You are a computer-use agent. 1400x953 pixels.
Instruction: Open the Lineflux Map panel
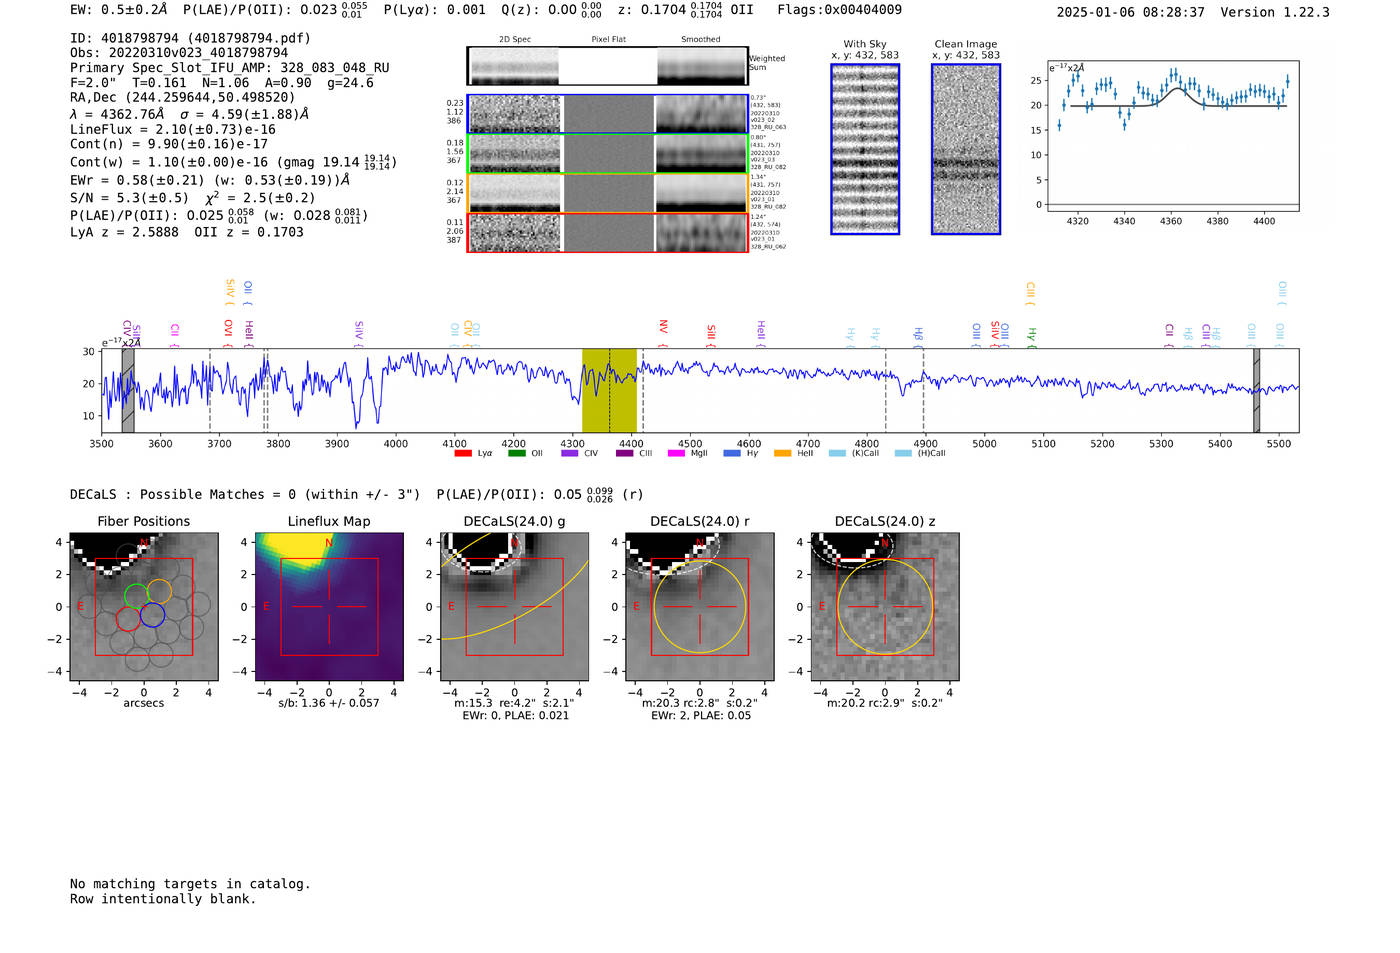click(x=329, y=606)
